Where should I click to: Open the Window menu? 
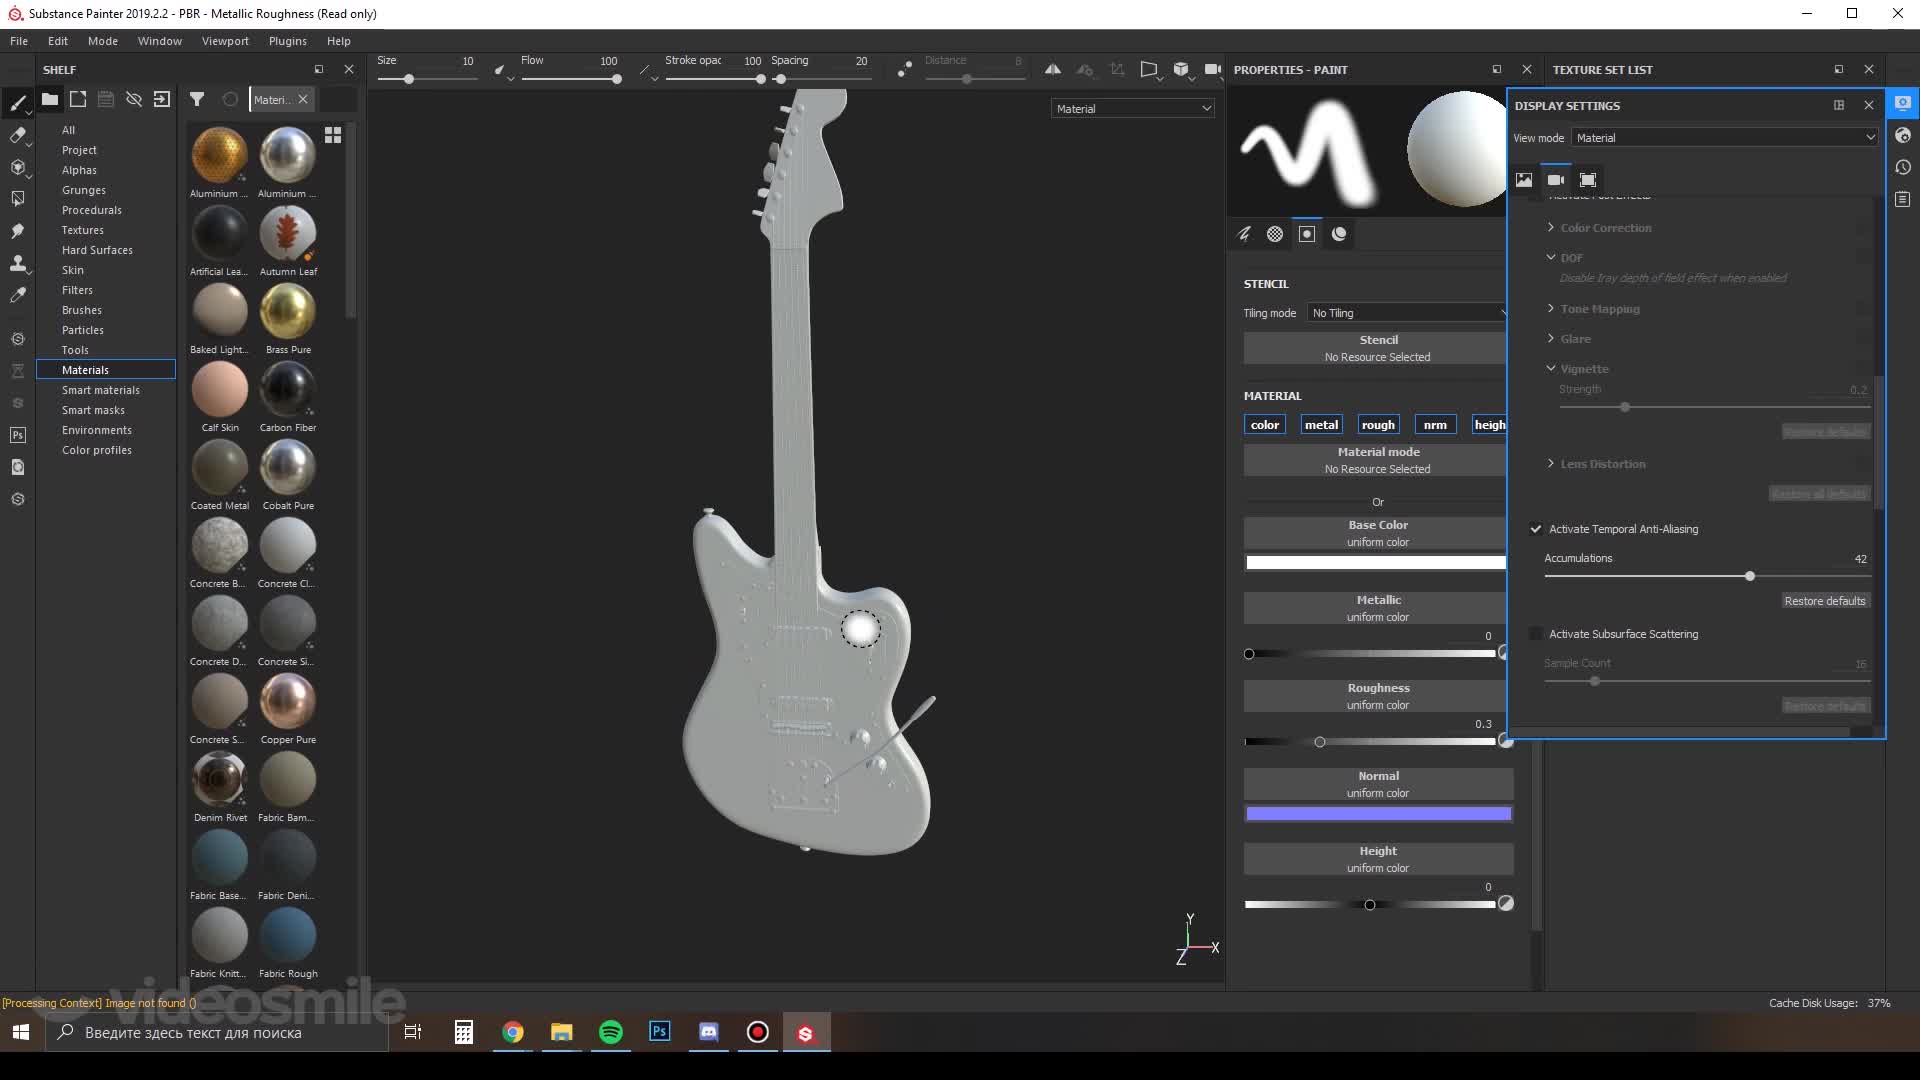[x=160, y=41]
